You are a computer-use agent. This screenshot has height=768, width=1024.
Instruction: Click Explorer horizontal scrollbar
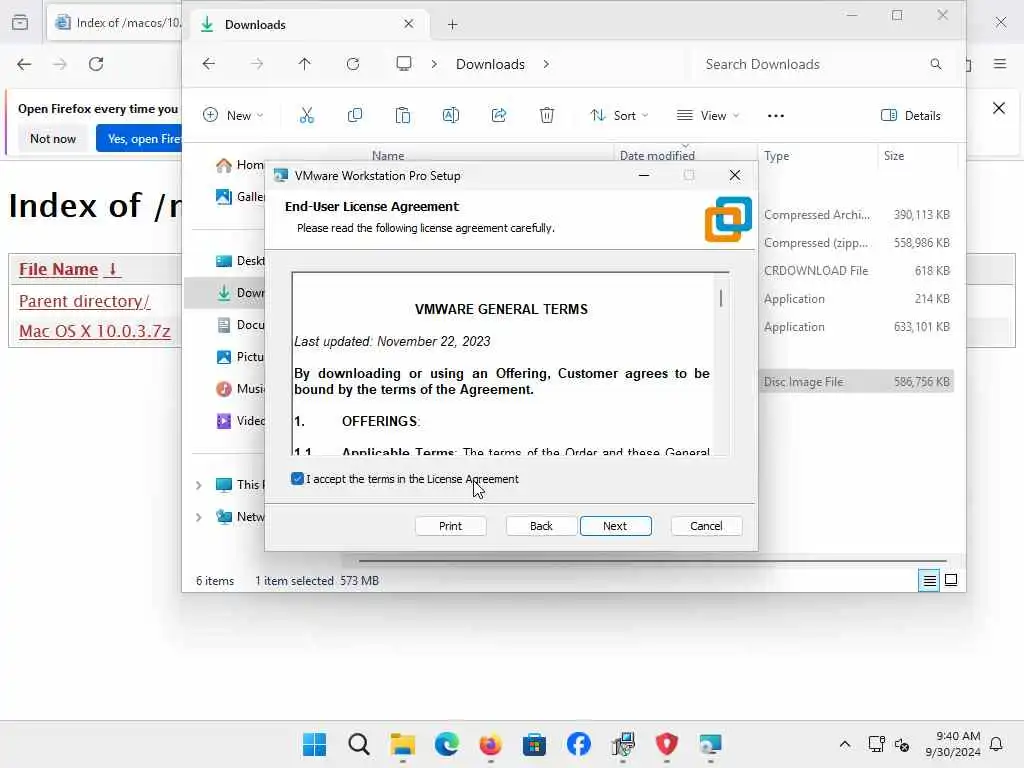pos(652,560)
